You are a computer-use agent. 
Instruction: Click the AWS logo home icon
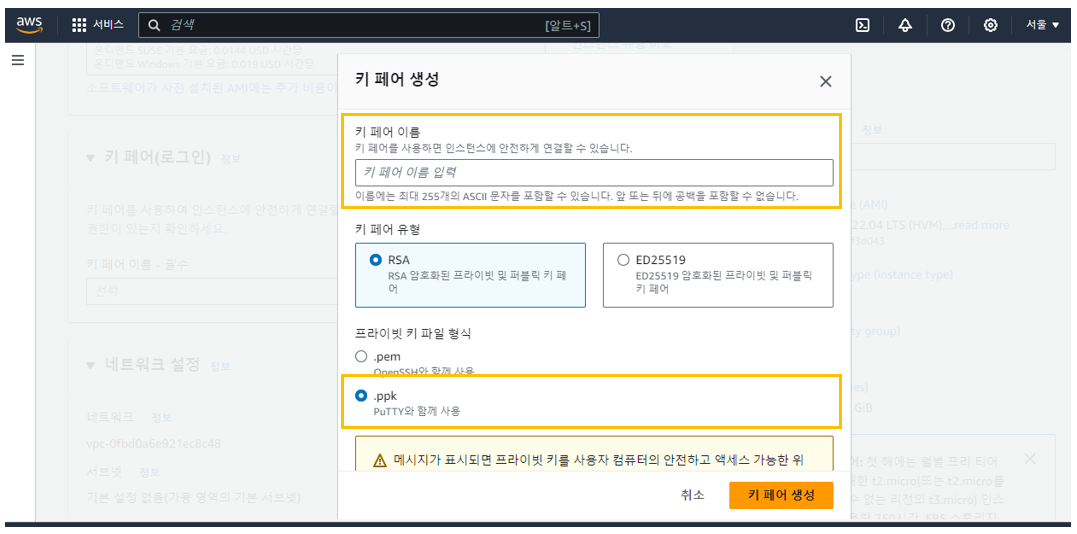point(30,25)
